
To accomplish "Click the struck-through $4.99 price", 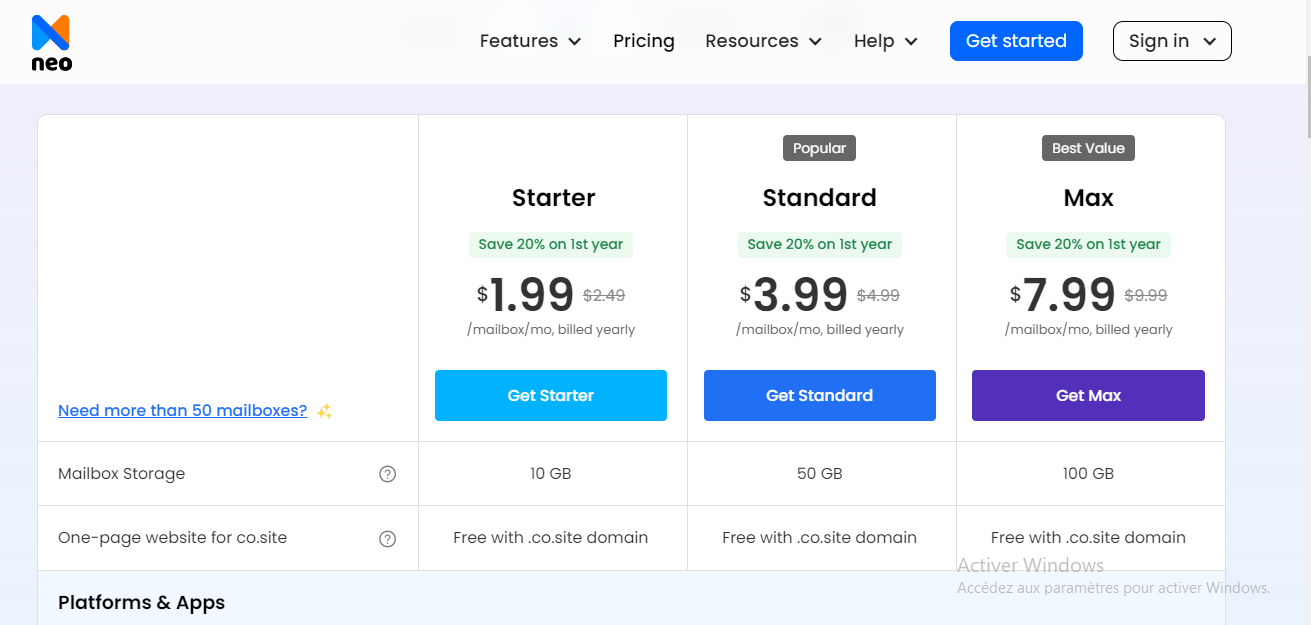I will coord(878,296).
